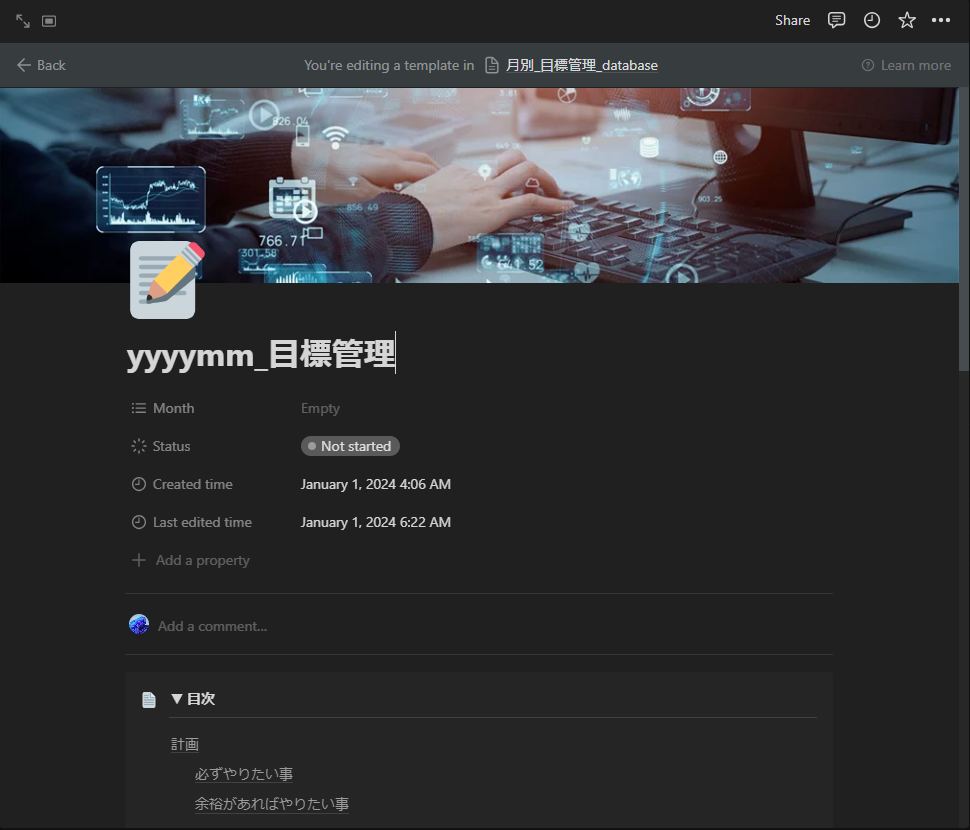Change the memo pencil page icon

click(x=167, y=280)
